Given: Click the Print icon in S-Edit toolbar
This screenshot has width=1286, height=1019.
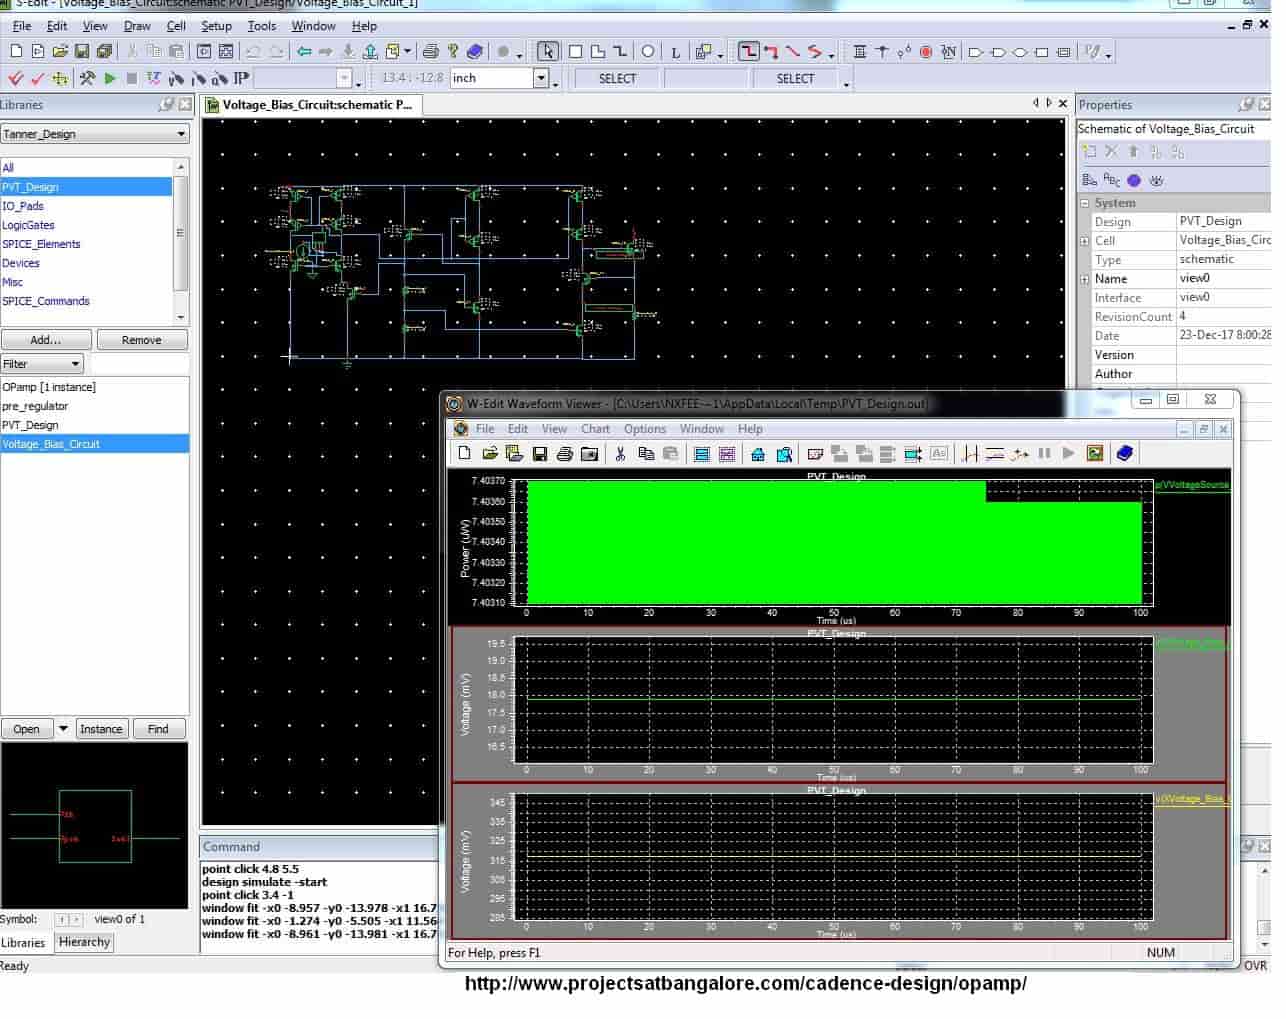Looking at the screenshot, I should (x=431, y=51).
